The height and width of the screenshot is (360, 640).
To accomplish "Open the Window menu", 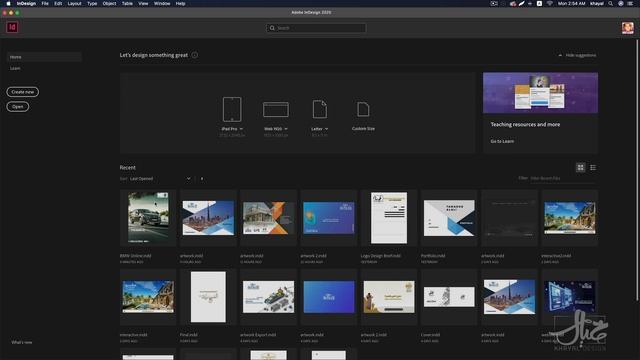I will coord(162,3).
